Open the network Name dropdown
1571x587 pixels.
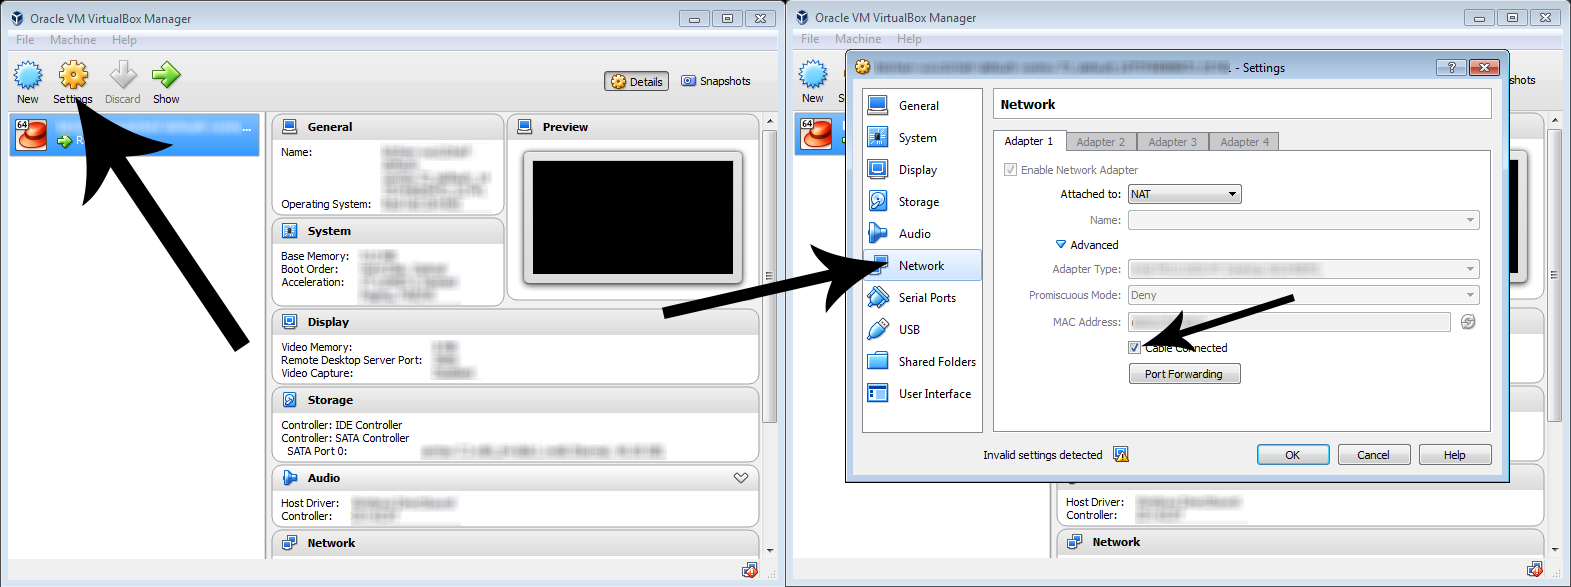click(x=1304, y=220)
